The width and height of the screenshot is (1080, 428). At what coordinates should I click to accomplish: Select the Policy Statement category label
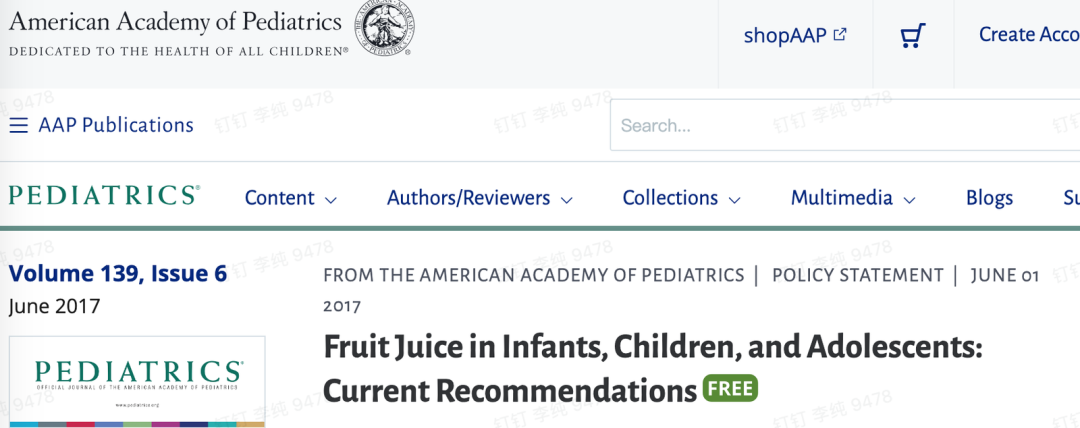(x=858, y=276)
